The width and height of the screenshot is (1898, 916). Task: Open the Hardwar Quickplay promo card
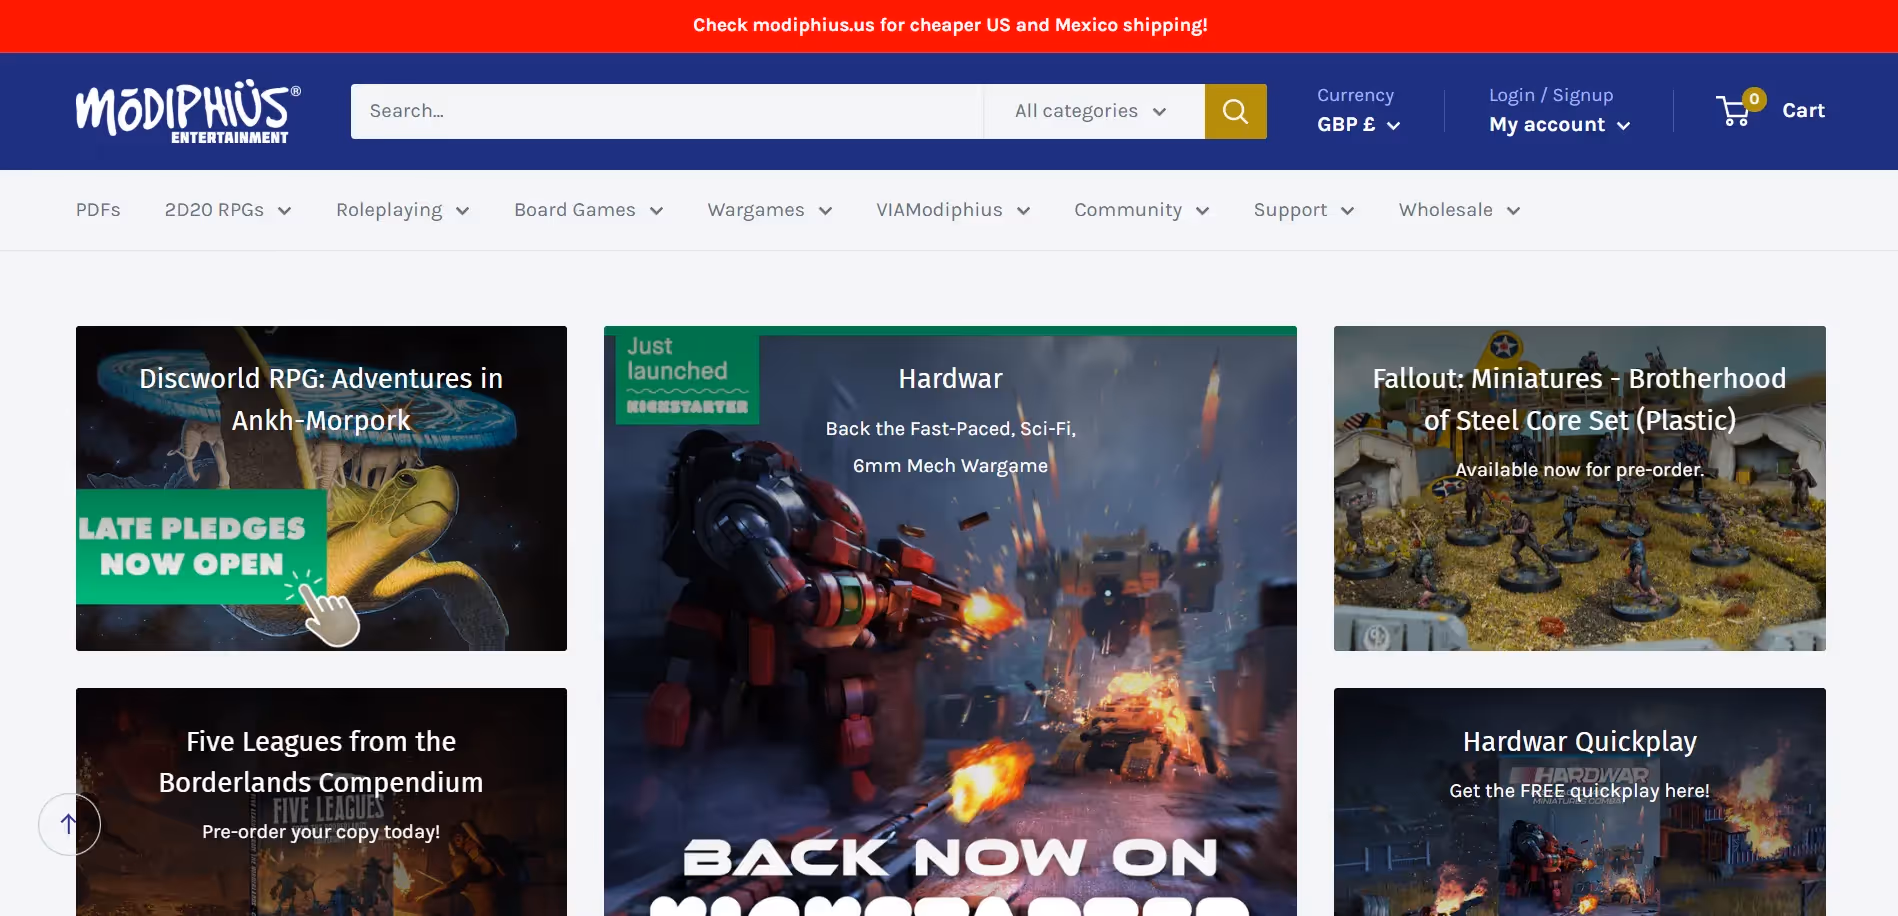1580,802
